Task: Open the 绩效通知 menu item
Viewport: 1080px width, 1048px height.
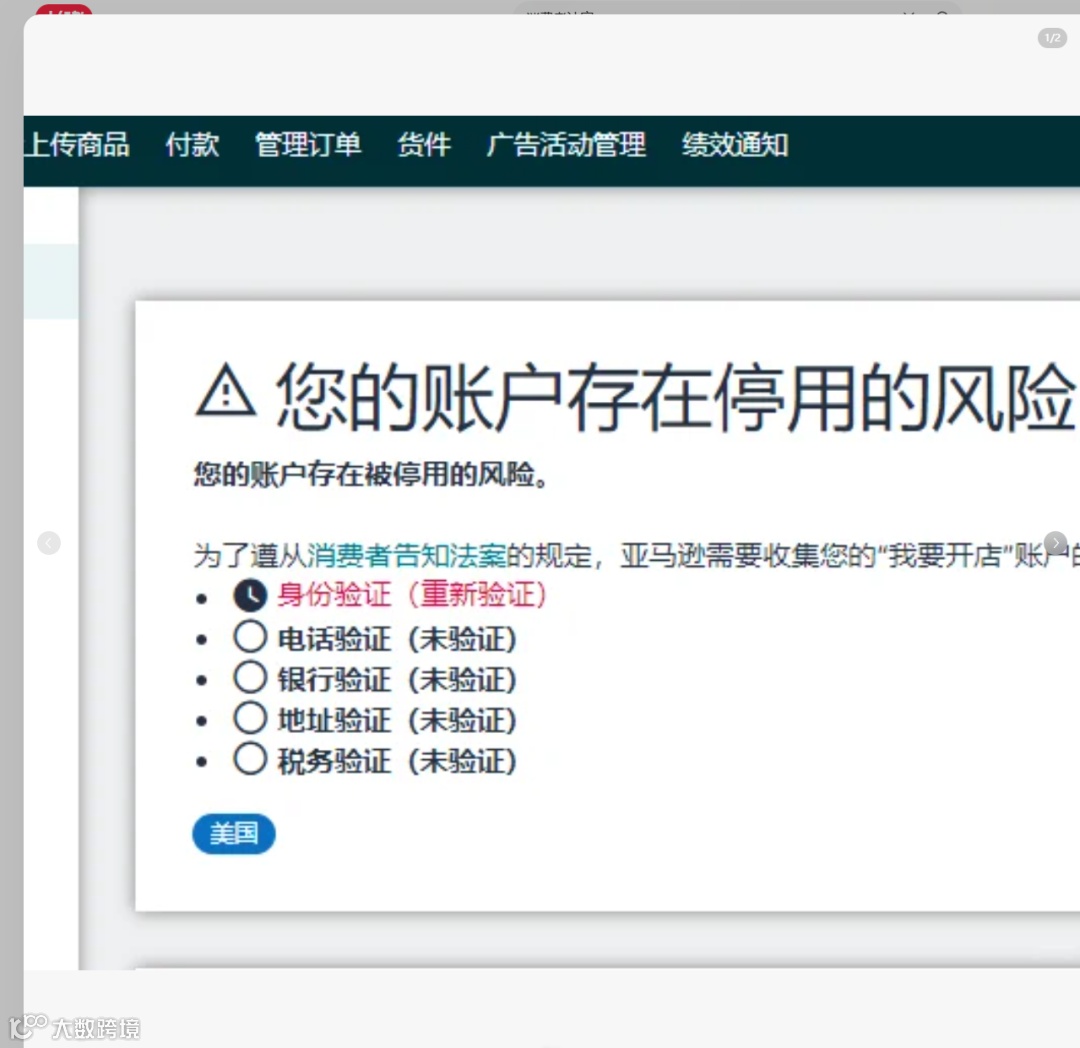Action: 735,145
